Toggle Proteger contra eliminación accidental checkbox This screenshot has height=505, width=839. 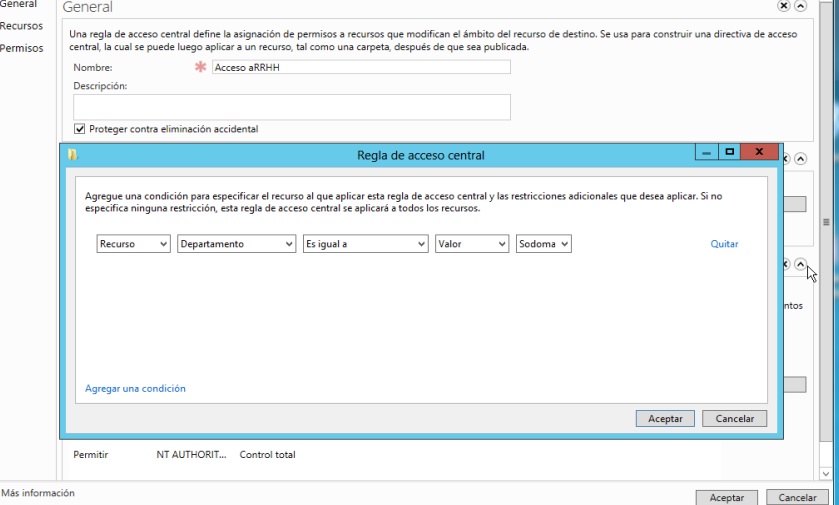80,129
